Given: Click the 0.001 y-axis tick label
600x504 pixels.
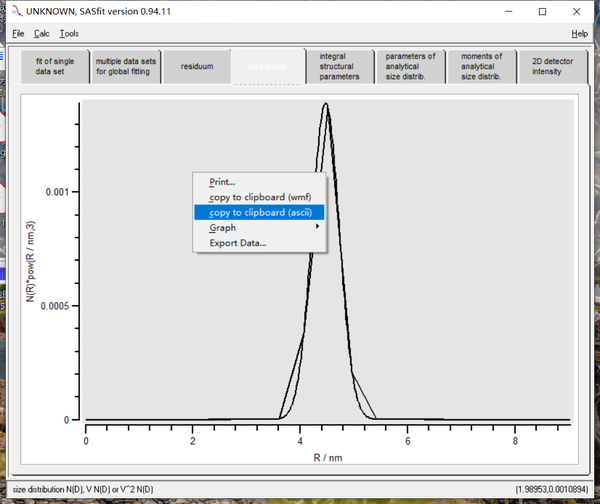Looking at the screenshot, I should tap(57, 192).
